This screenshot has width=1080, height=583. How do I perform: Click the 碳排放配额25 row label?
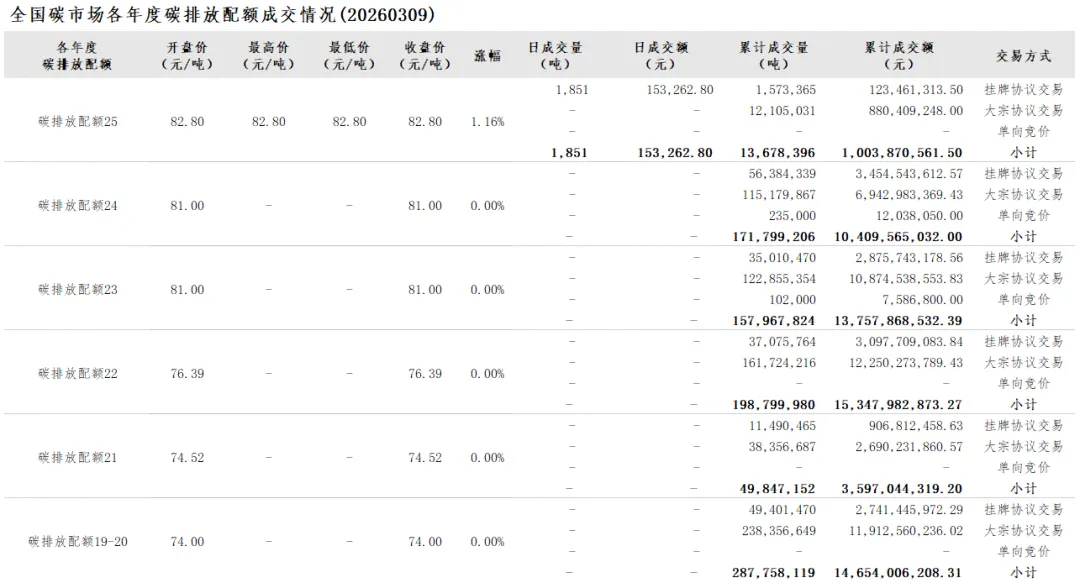(78, 121)
